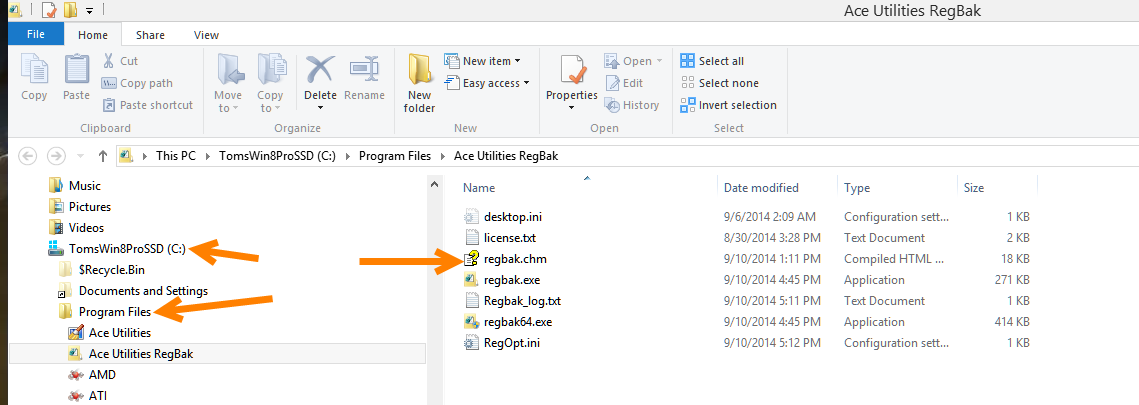Screen dimensions: 1139x405
Task: Select Program Files folder in tree
Action: pyautogui.click(x=115, y=312)
